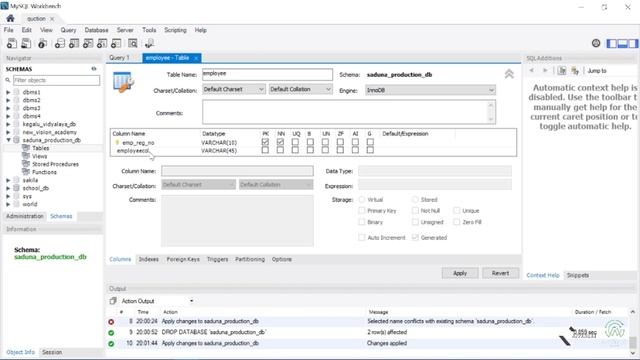Expand the world schema
This screenshot has height=360, width=640.
(8, 204)
